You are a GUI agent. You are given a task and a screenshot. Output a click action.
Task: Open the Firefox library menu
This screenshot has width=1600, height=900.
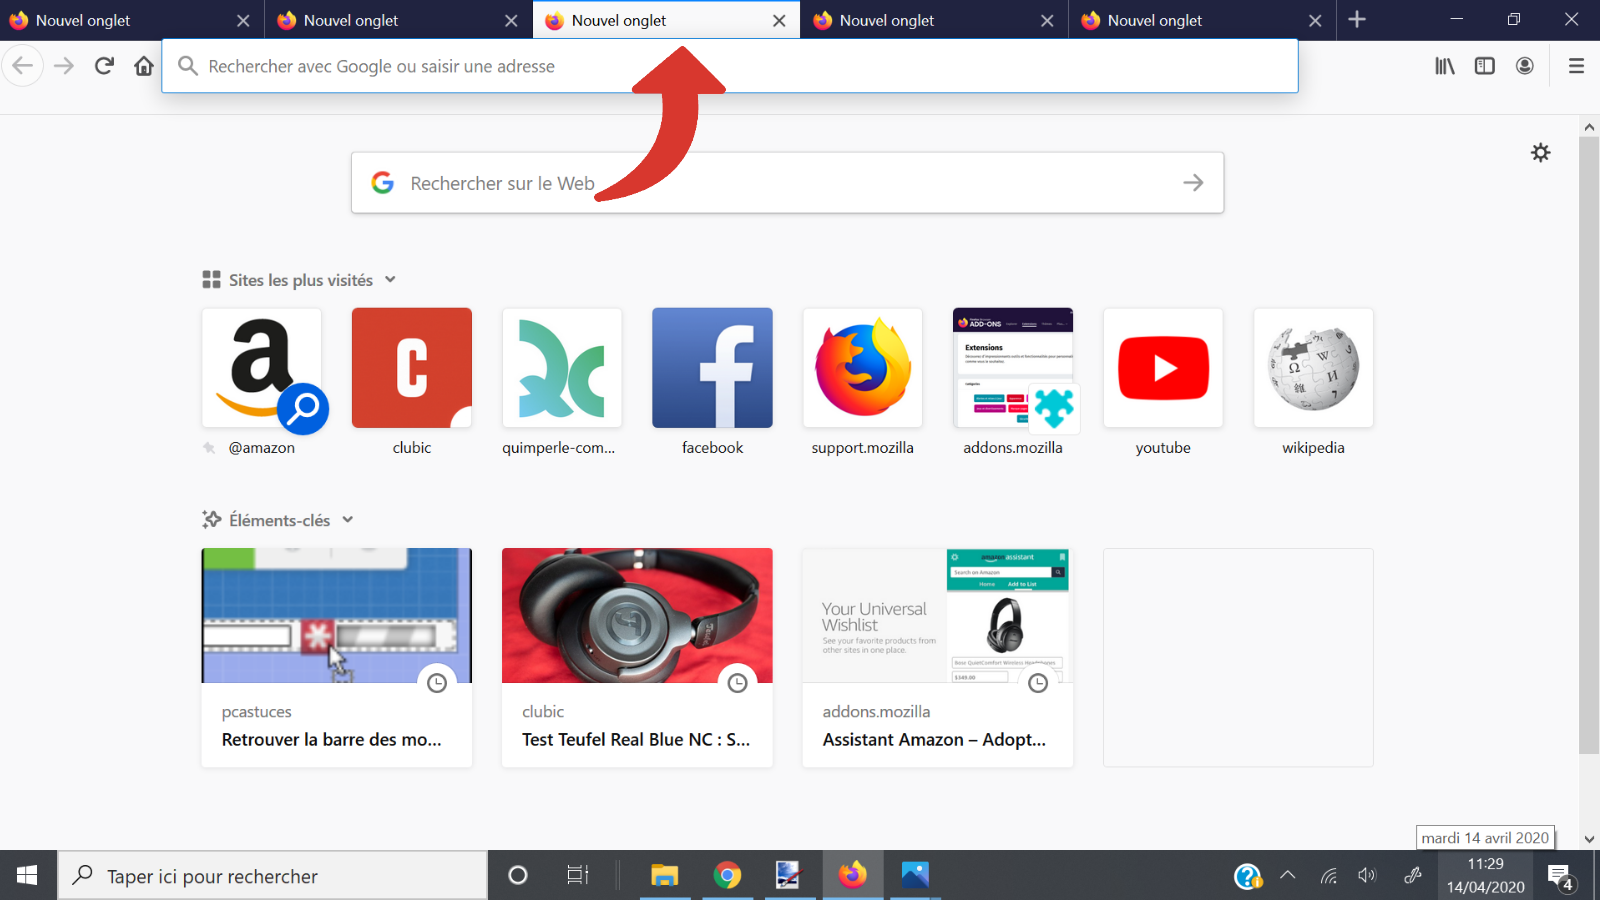1444,65
